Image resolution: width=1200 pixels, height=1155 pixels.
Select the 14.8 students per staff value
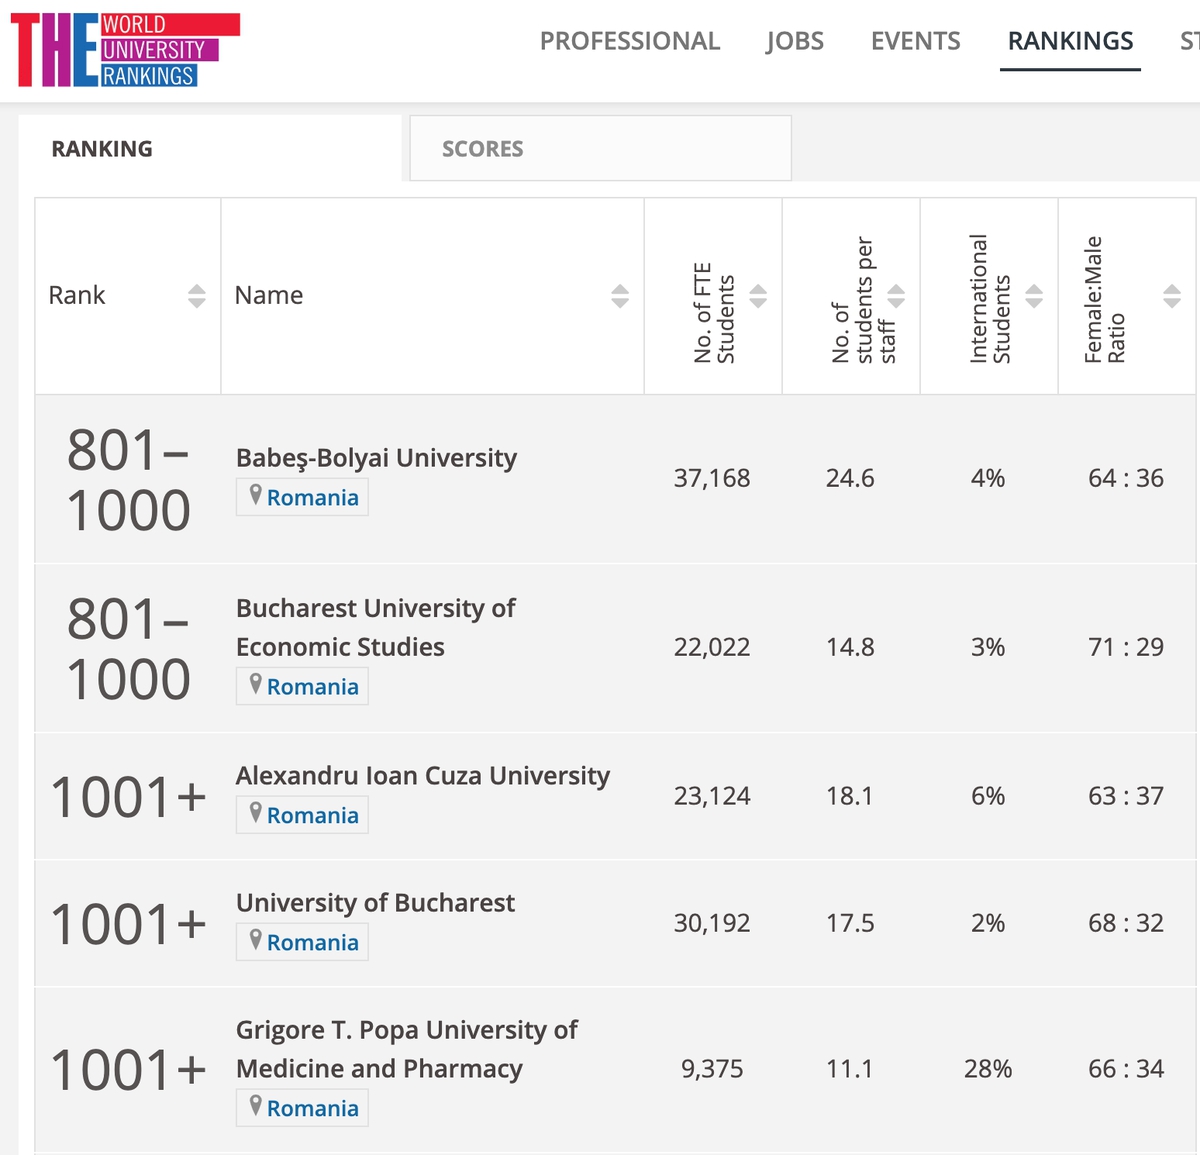coord(850,647)
